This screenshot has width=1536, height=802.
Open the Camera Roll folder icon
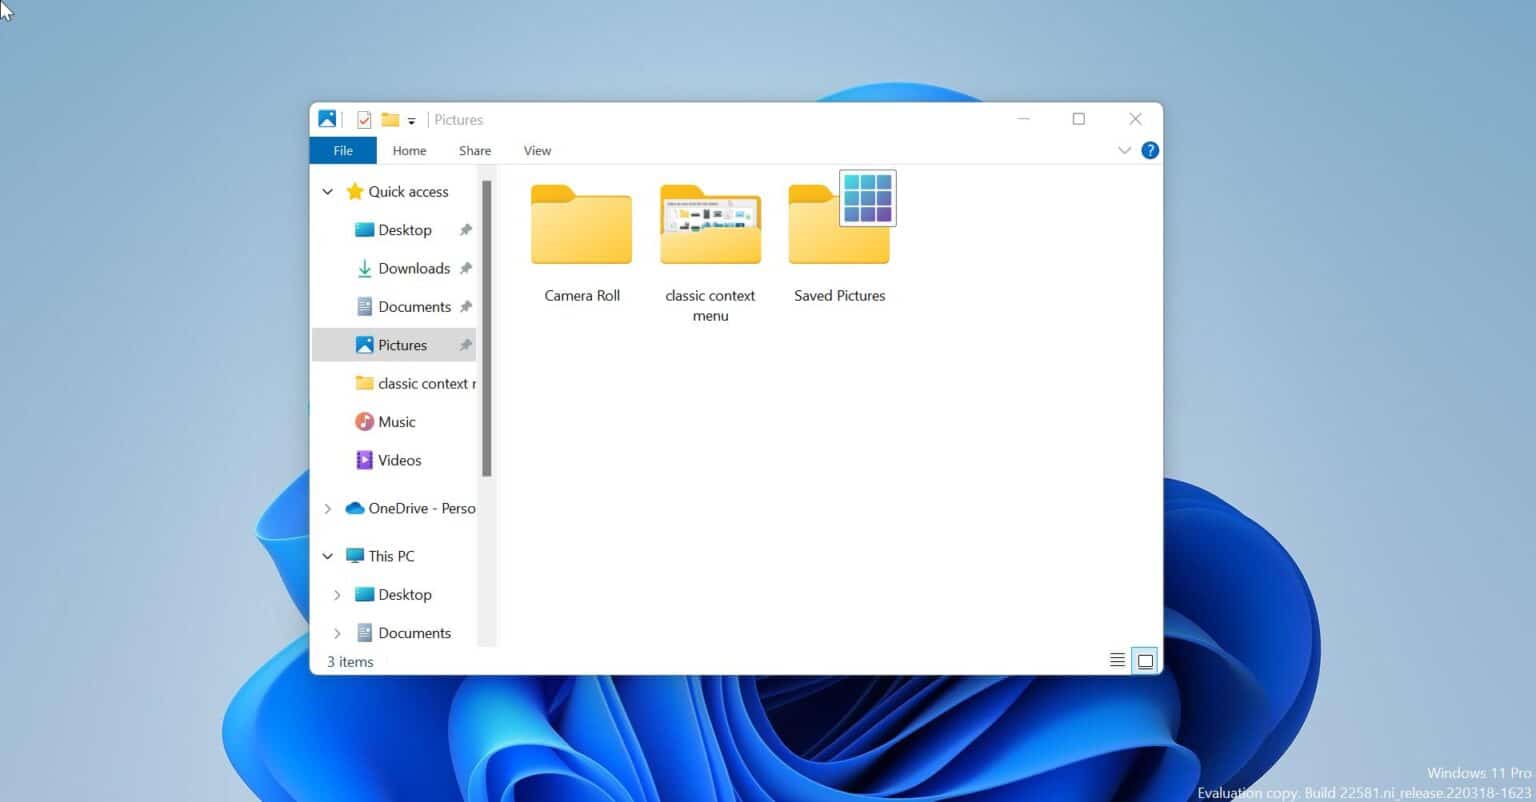pos(581,226)
